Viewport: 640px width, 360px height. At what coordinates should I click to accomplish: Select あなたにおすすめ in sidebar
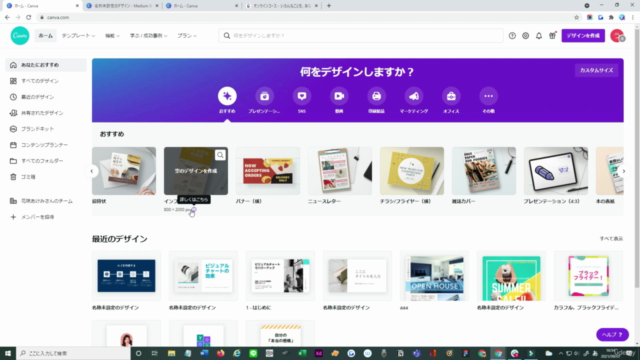tap(46, 65)
